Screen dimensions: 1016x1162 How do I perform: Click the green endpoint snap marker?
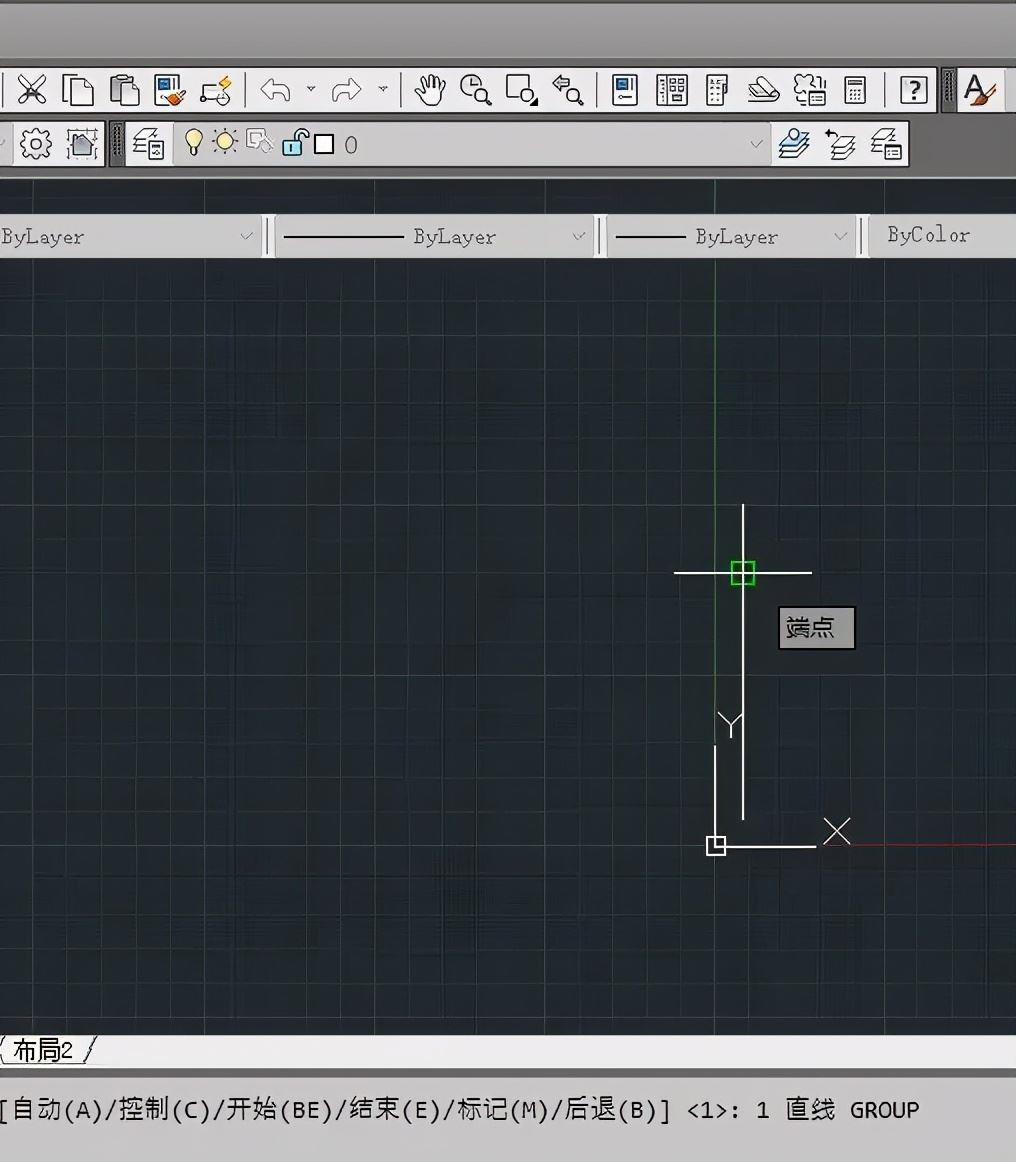(x=743, y=573)
